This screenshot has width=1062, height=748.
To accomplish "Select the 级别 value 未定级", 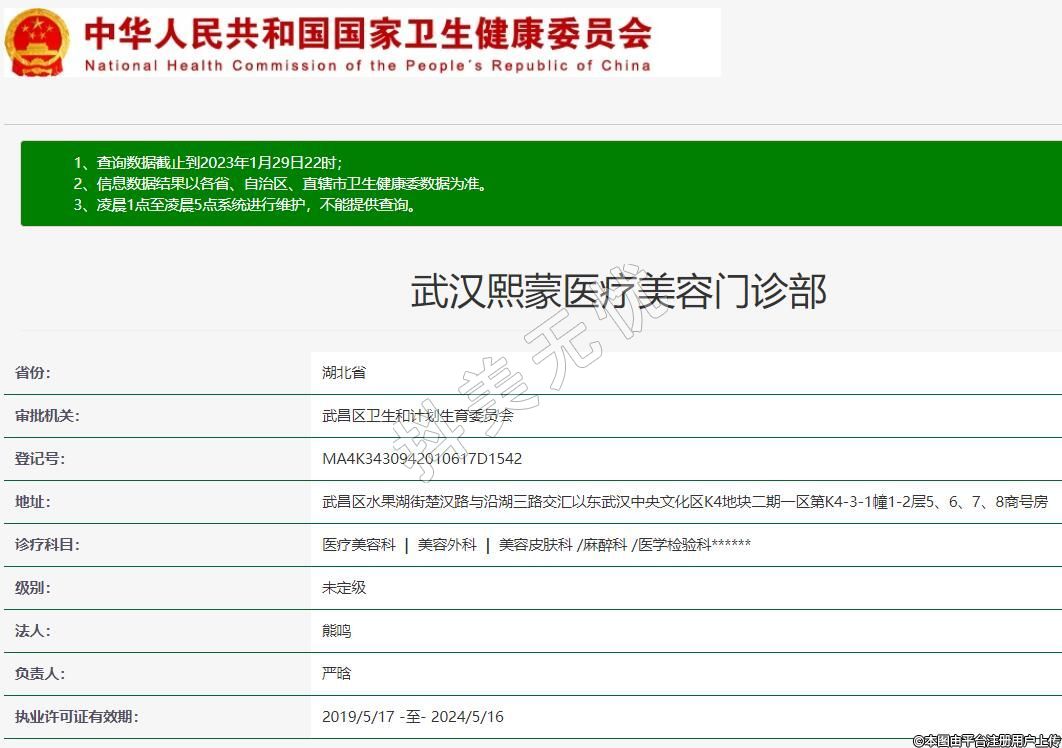I will (344, 588).
